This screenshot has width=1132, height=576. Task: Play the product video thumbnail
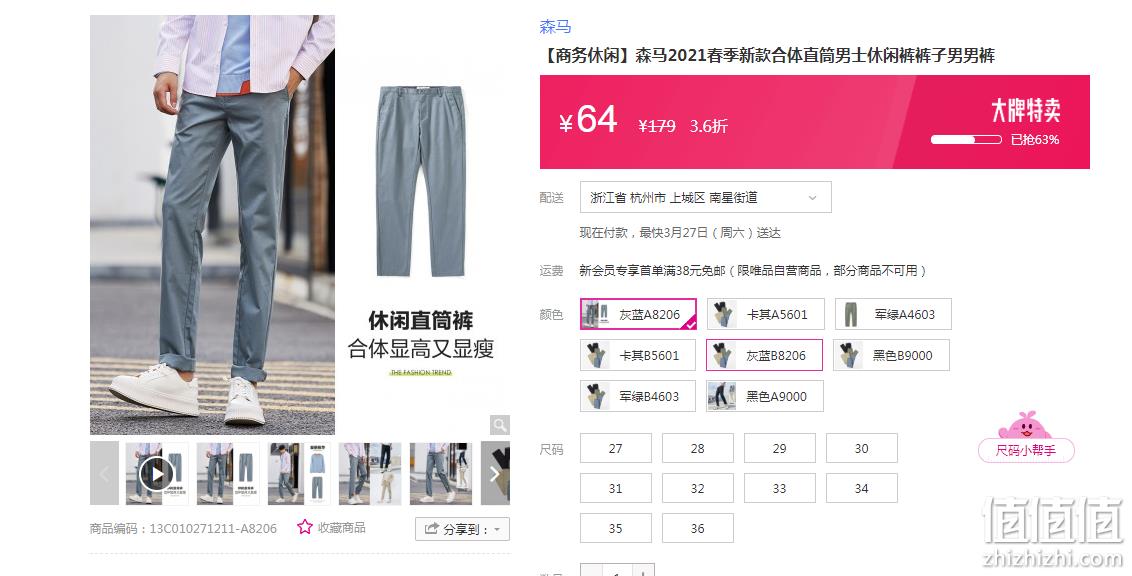pyautogui.click(x=157, y=474)
